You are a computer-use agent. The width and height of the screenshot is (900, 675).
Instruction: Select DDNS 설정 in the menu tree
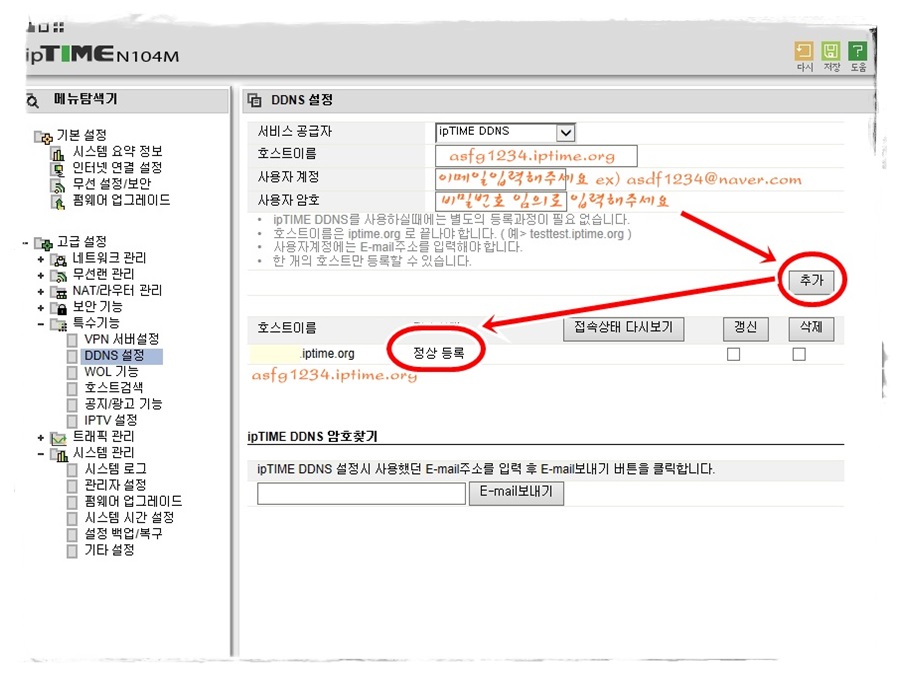[114, 356]
